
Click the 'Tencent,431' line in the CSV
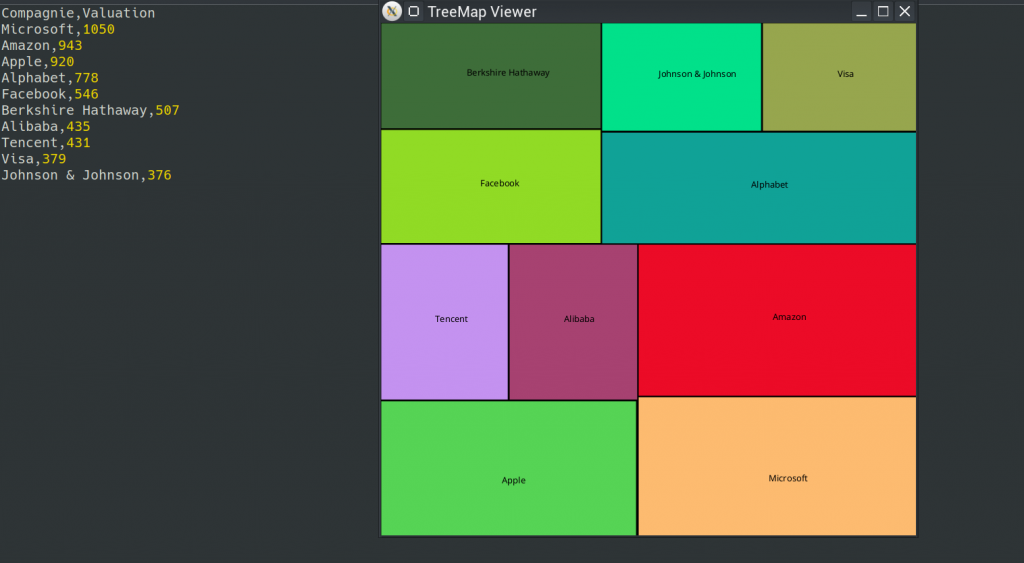click(x=45, y=142)
